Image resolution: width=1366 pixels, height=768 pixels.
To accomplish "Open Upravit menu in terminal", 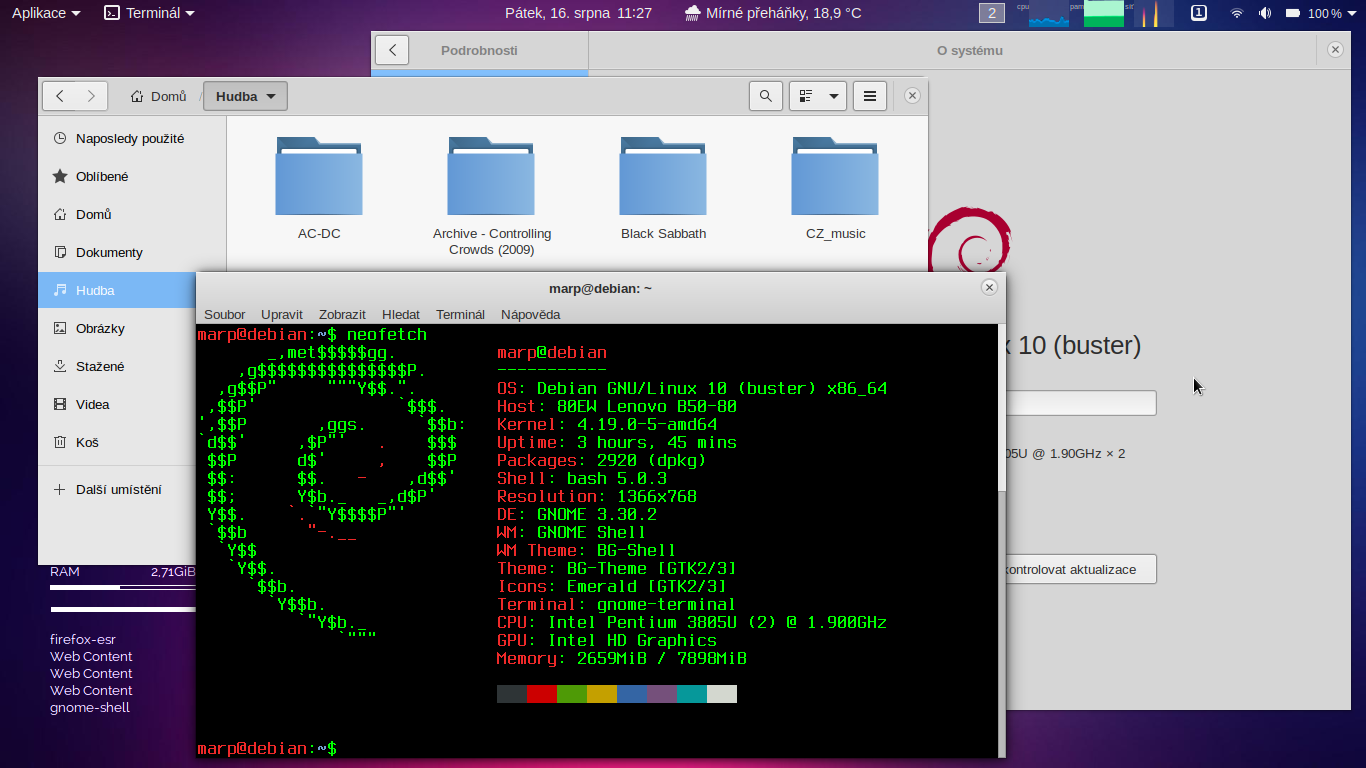I will [x=282, y=314].
